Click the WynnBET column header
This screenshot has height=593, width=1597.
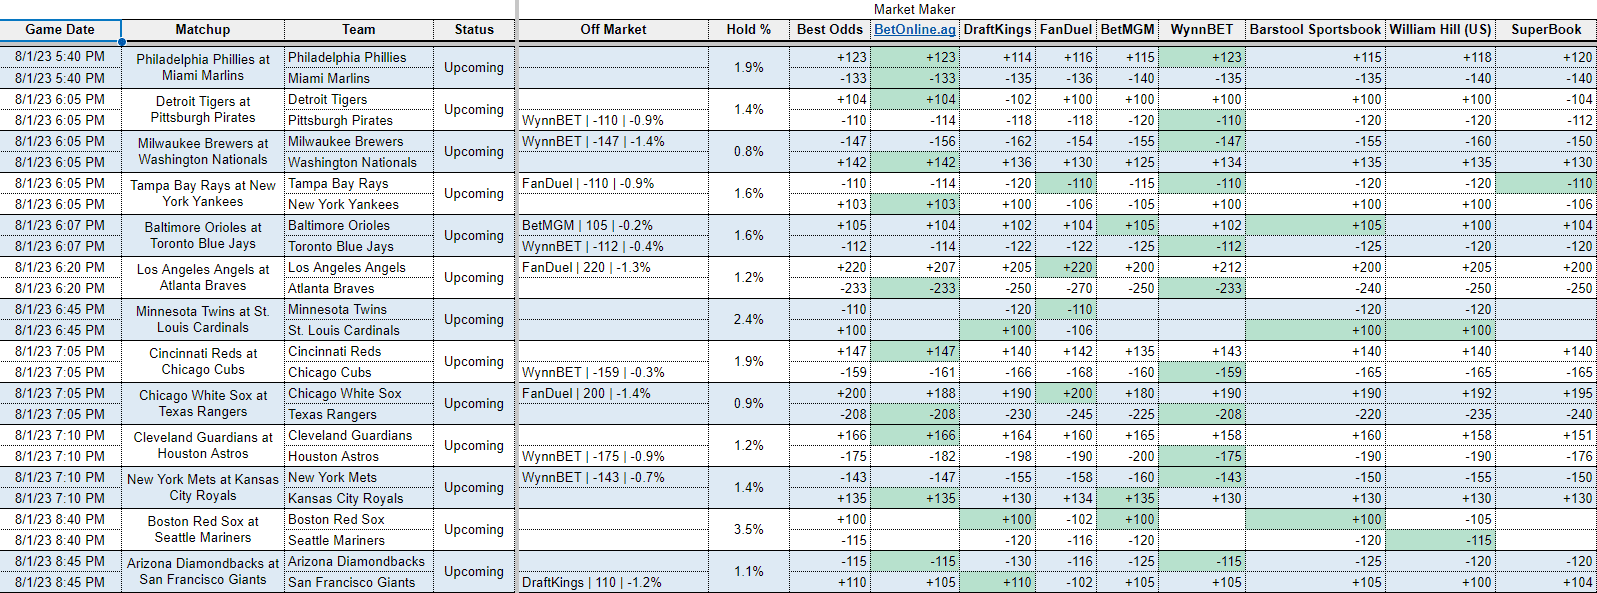coord(1202,30)
